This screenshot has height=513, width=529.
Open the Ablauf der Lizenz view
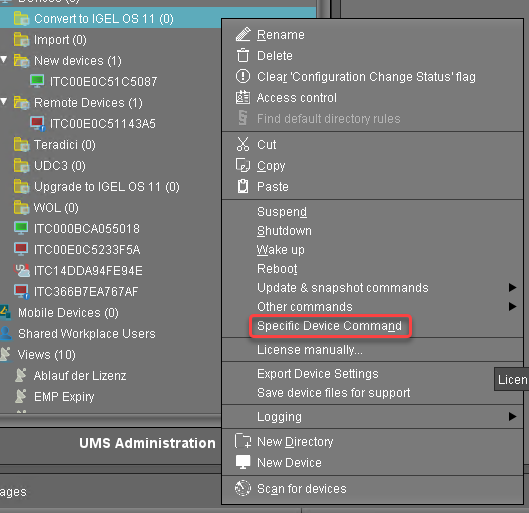pyautogui.click(x=80, y=376)
